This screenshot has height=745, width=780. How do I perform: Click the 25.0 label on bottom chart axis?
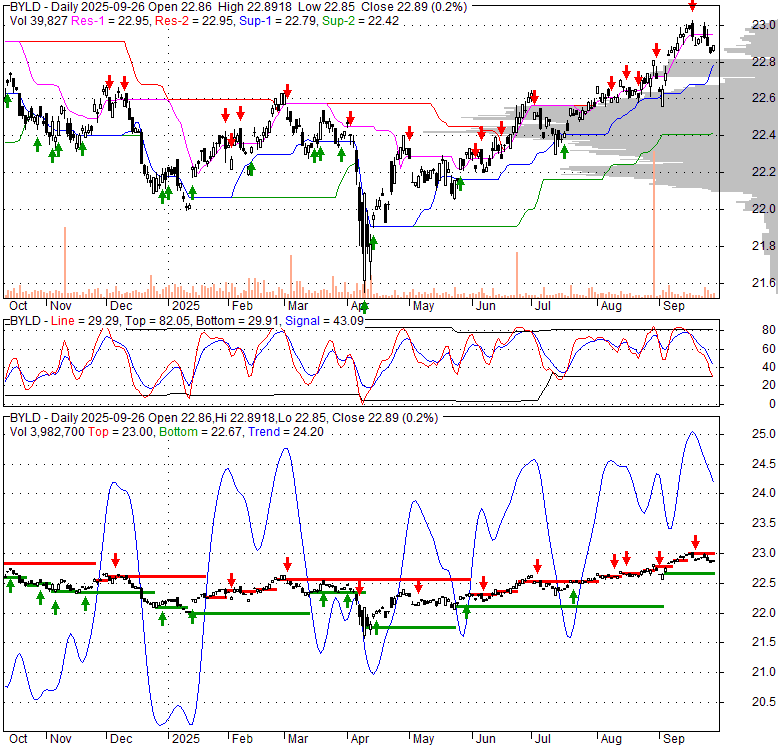[x=763, y=434]
